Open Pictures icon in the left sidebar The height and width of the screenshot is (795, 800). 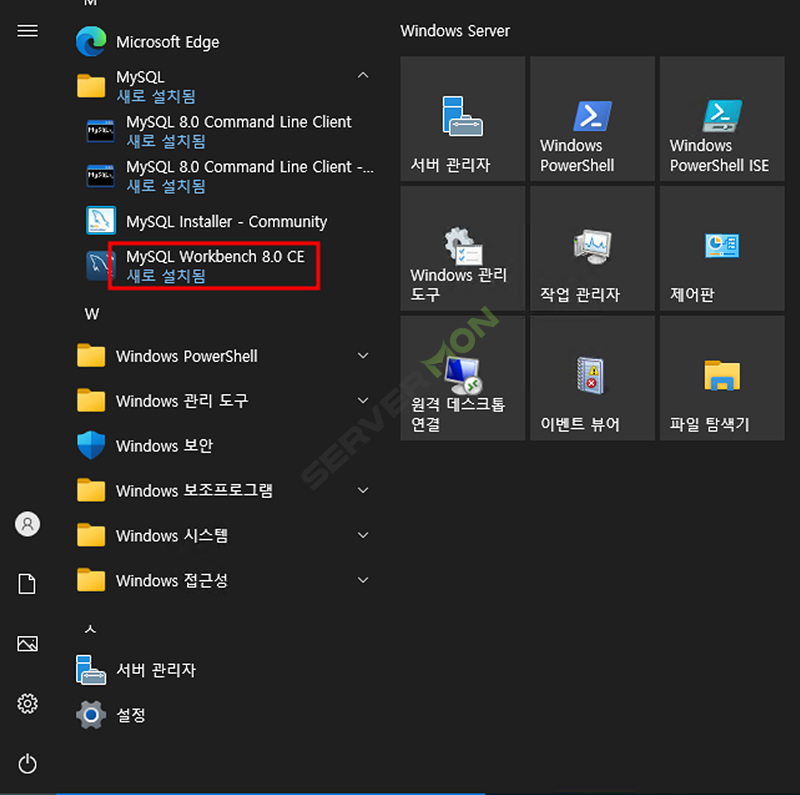point(28,643)
